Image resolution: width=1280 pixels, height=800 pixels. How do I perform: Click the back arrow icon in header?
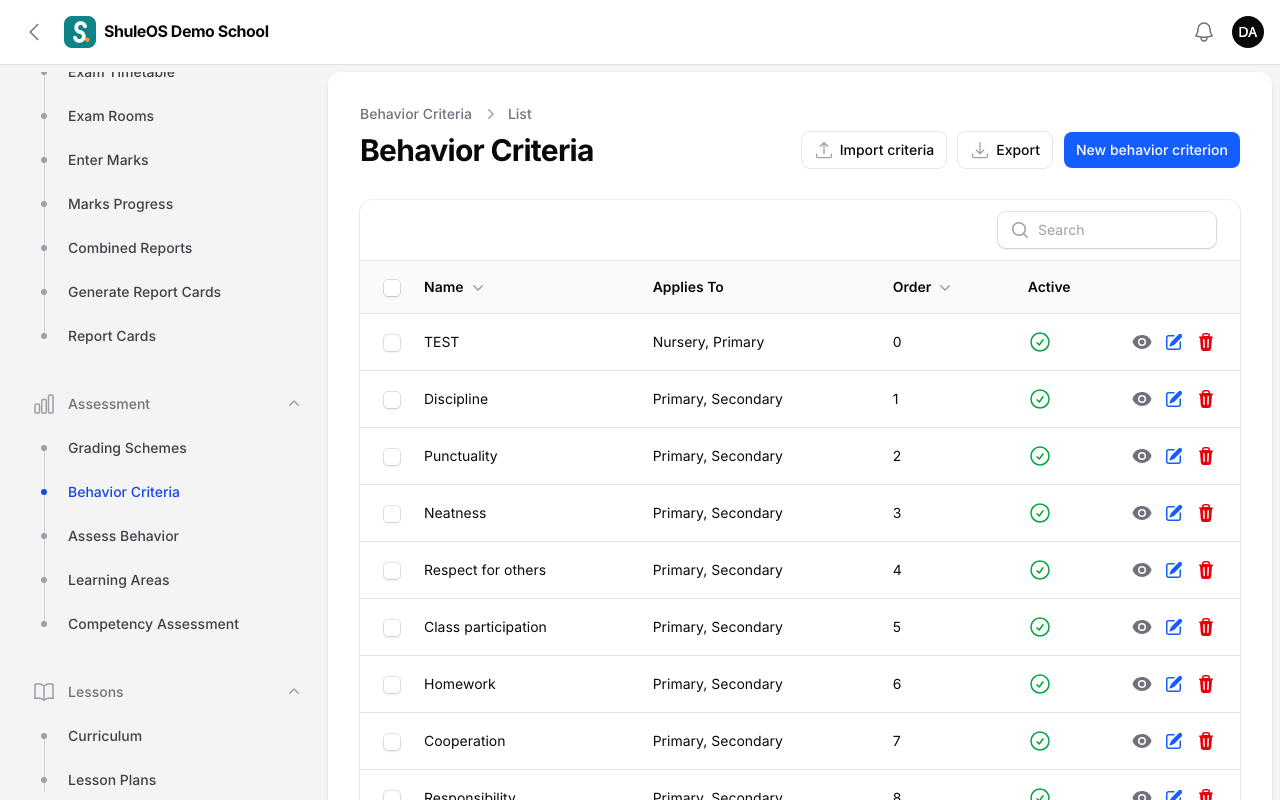pos(34,32)
